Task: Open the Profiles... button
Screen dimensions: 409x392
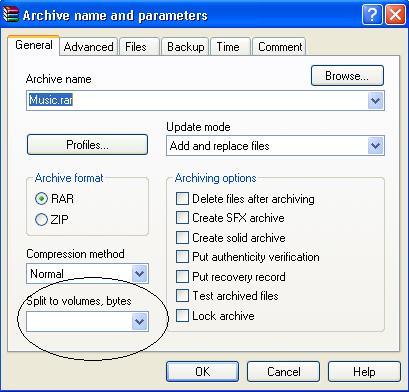Action: (x=87, y=145)
